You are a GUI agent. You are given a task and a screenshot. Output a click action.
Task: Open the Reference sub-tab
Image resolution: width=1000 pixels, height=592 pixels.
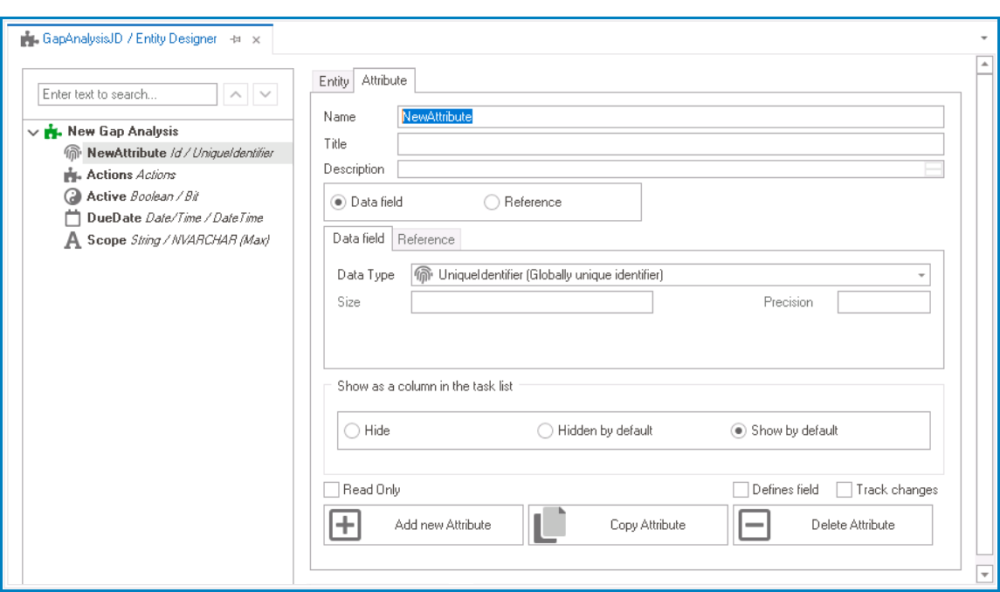tap(426, 239)
